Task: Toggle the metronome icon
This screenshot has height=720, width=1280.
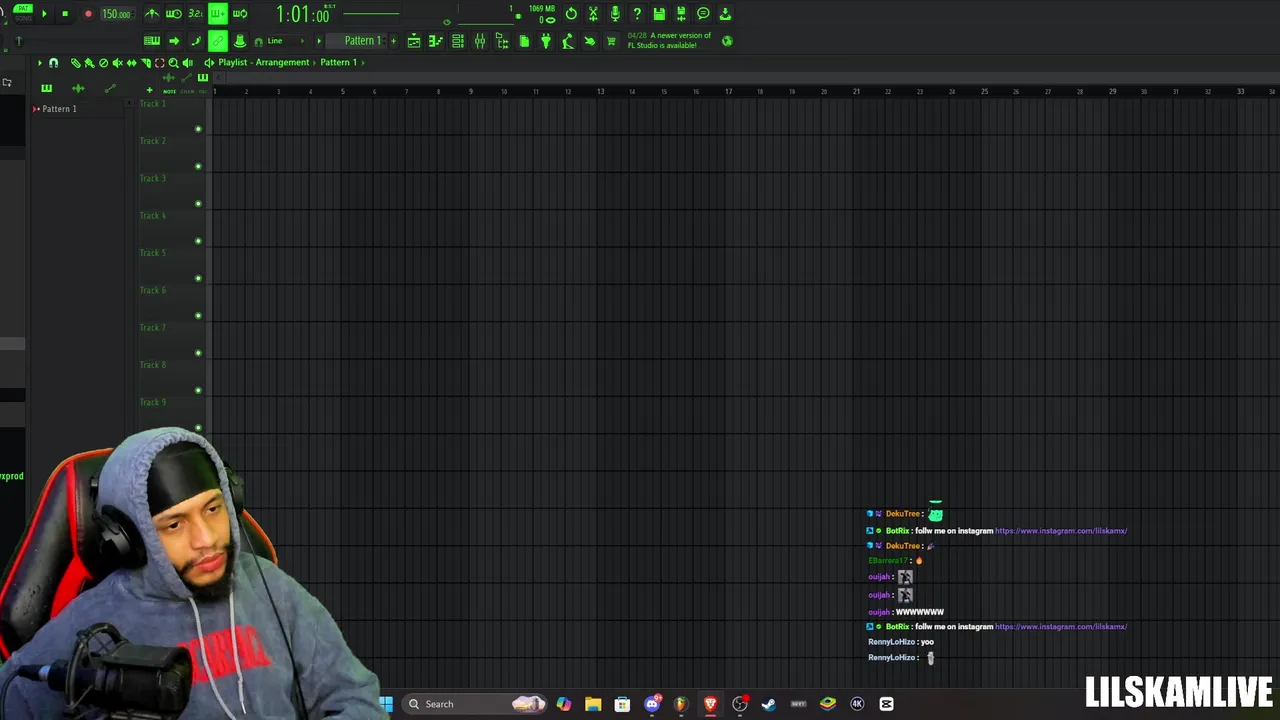Action: tap(152, 14)
